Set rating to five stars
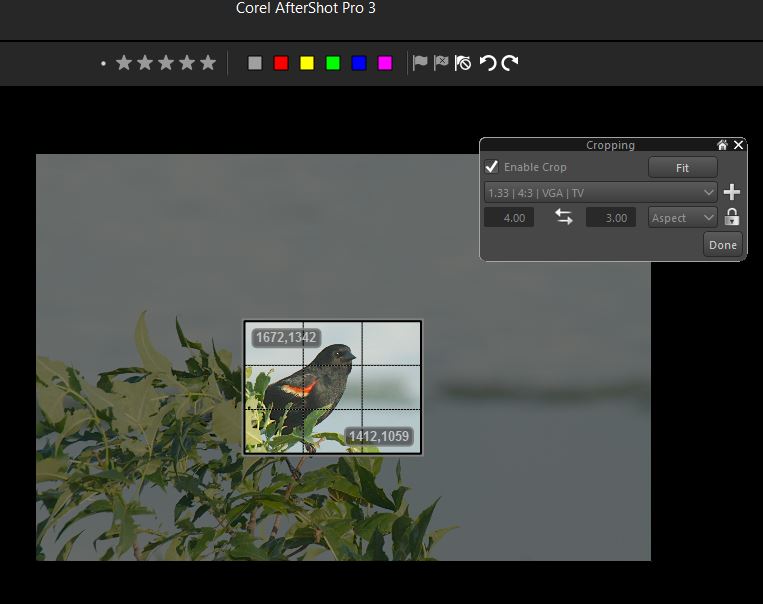 (x=208, y=63)
